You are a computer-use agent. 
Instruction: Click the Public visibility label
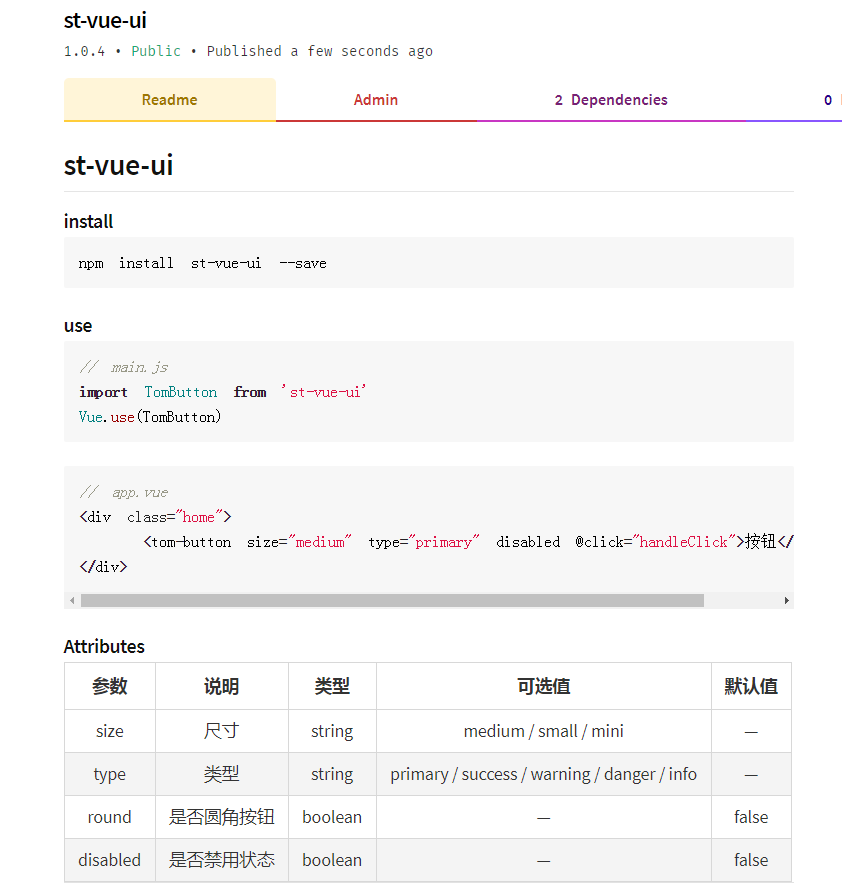click(156, 51)
